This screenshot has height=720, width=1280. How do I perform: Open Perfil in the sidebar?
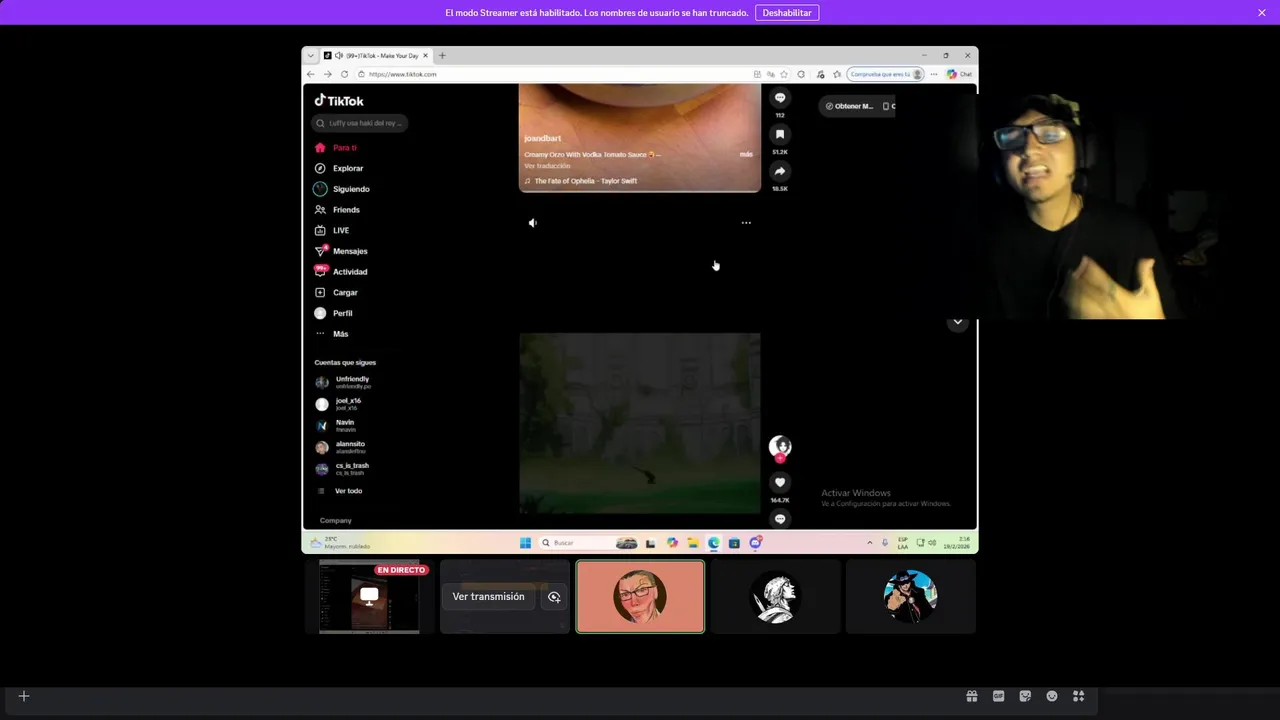pyautogui.click(x=334, y=313)
